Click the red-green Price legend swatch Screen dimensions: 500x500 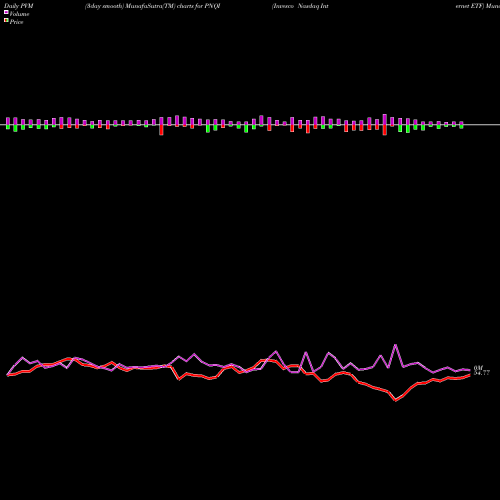click(6, 20)
